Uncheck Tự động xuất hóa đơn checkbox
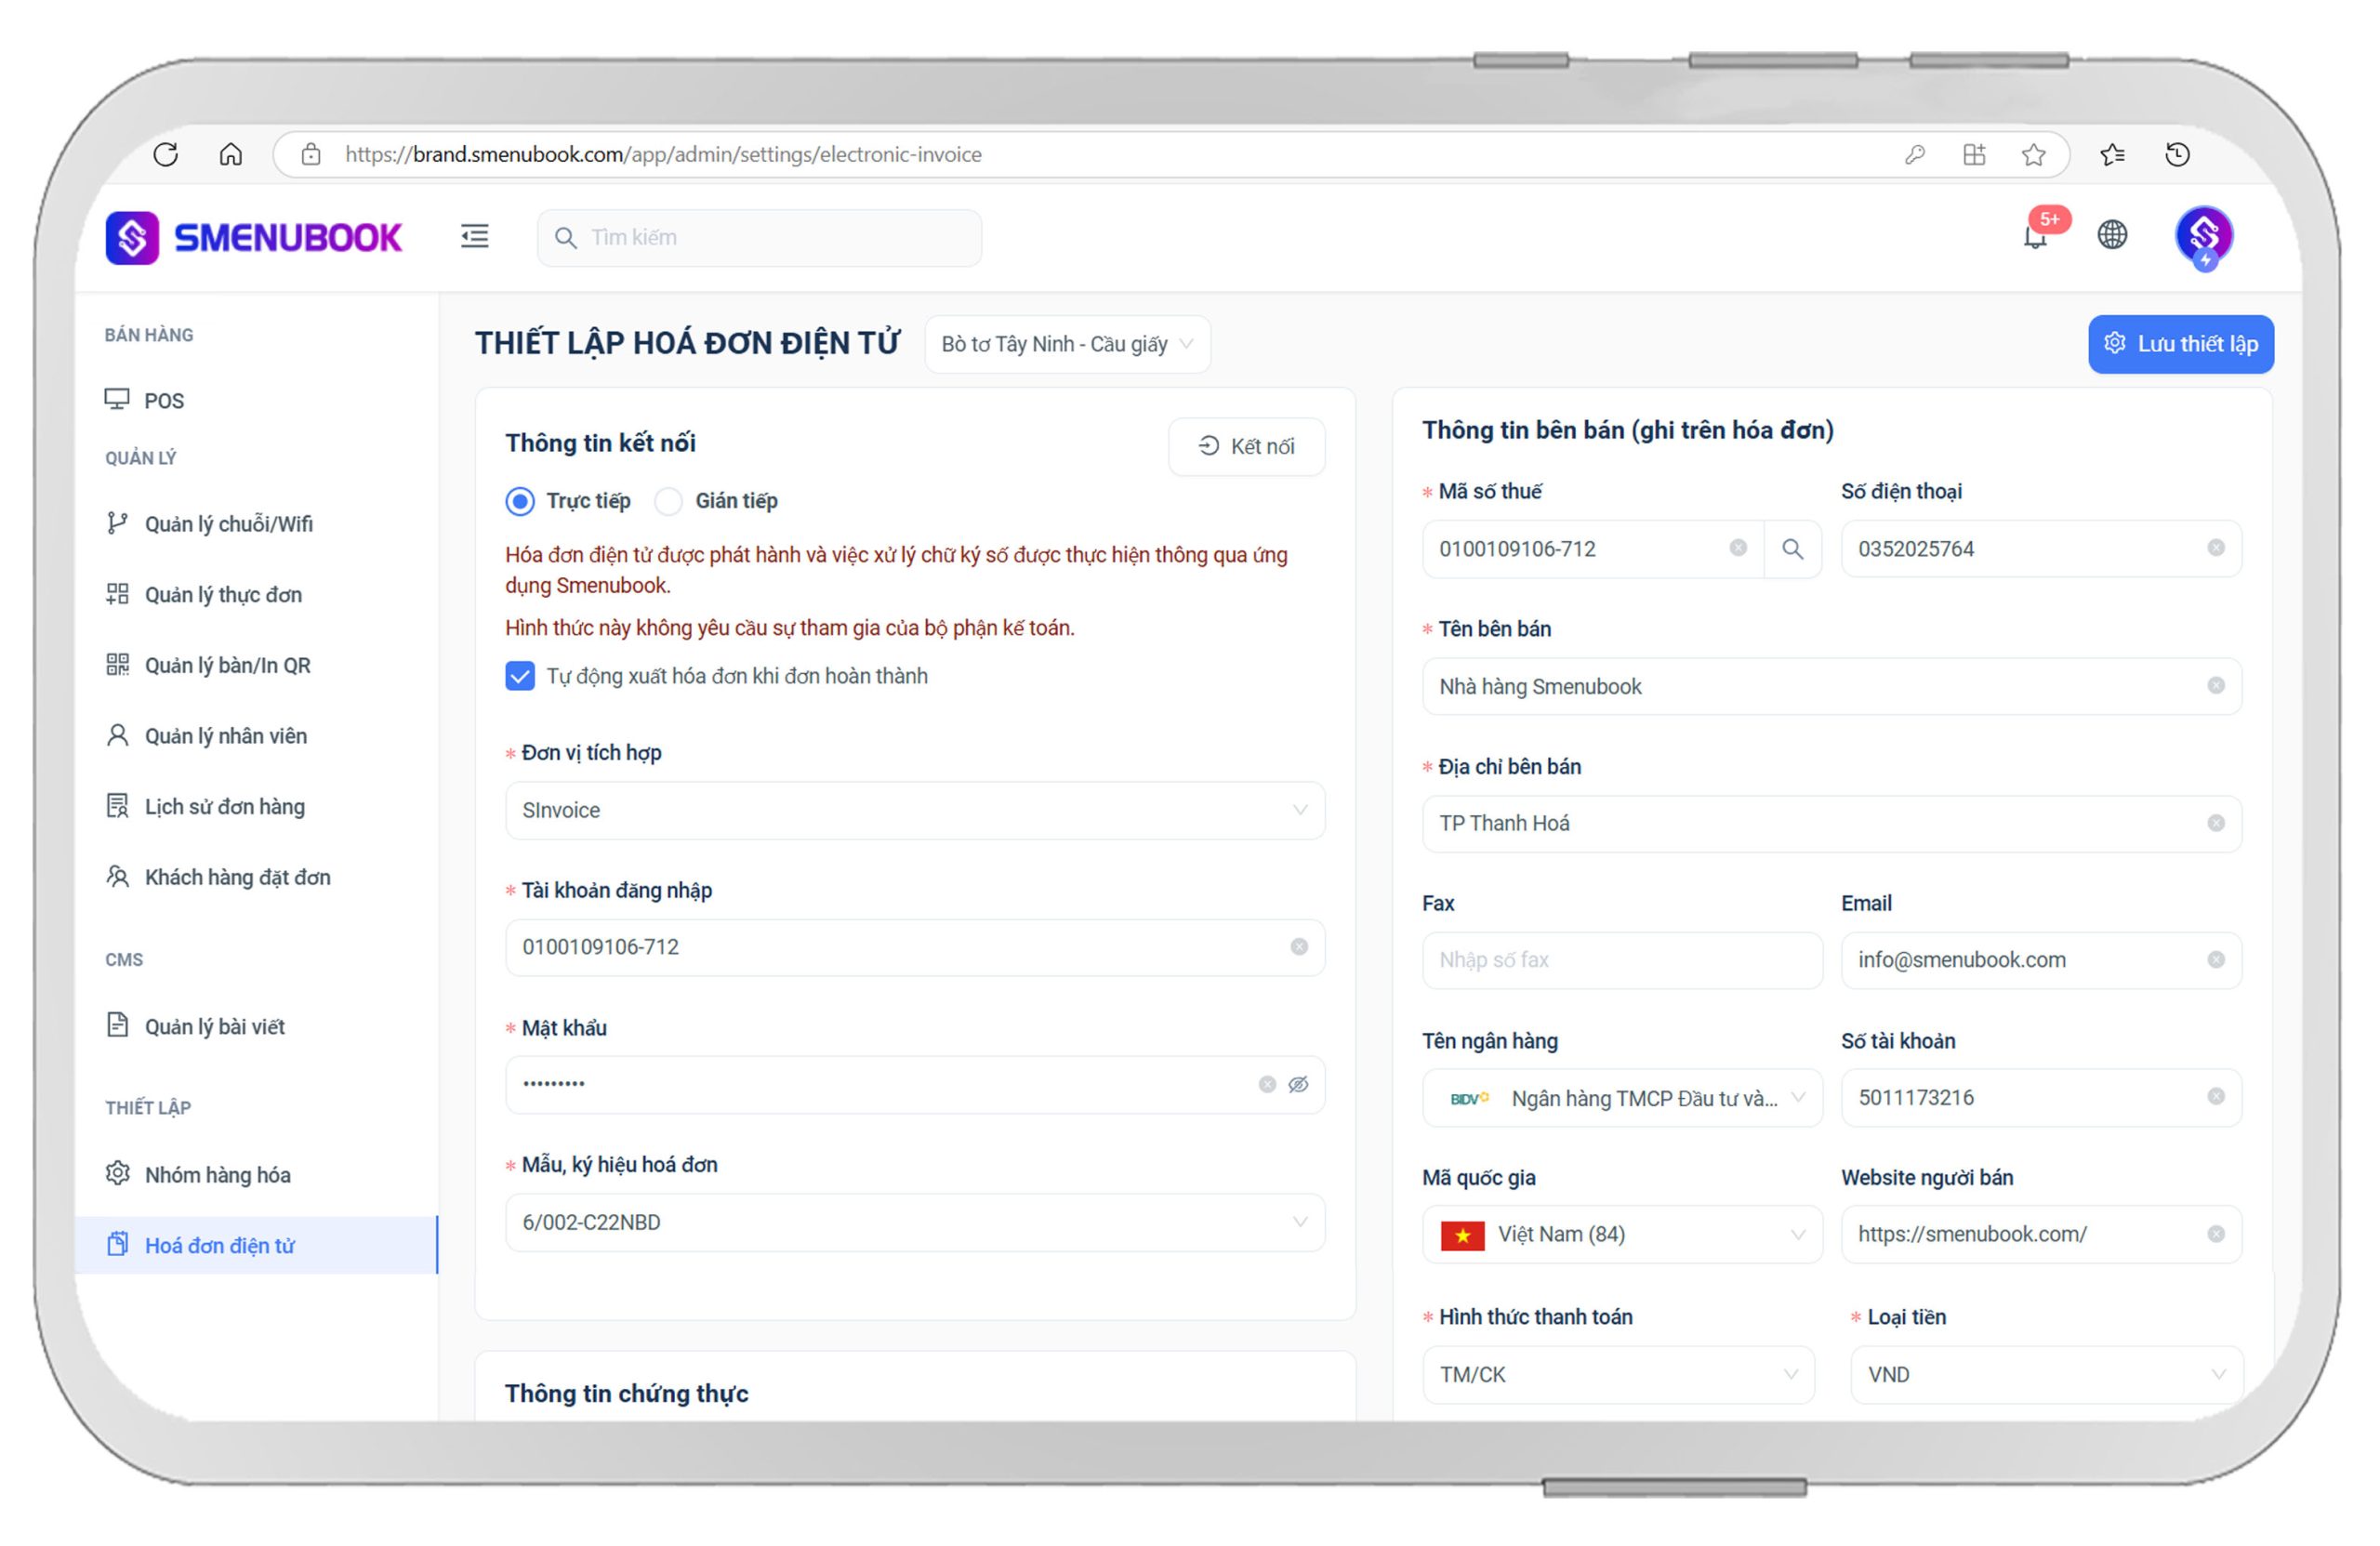Screen dimensions: 2380x1546 520,677
